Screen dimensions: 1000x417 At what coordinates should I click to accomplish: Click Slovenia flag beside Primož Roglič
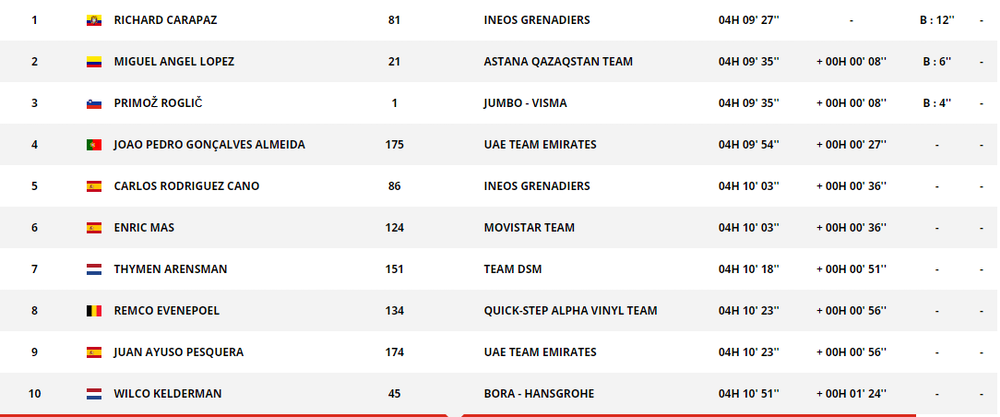click(94, 103)
